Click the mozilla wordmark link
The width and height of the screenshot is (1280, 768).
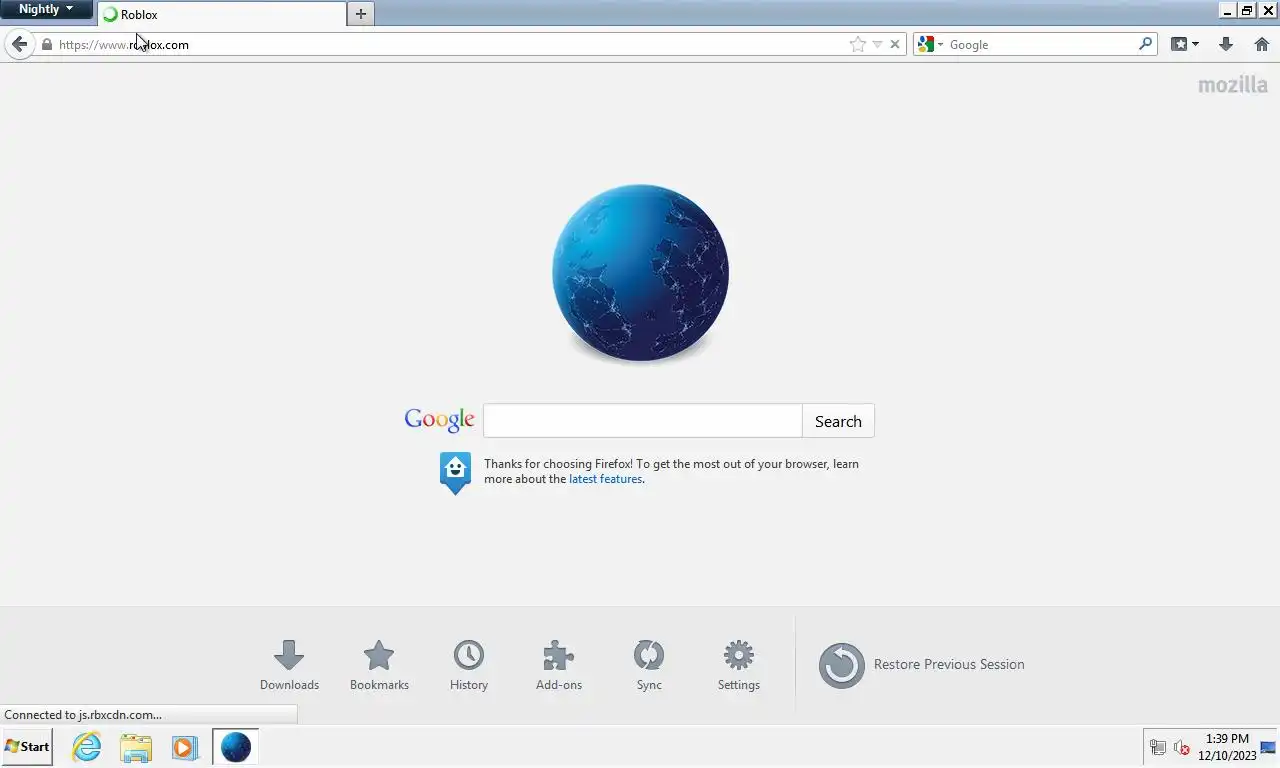pos(1233,85)
